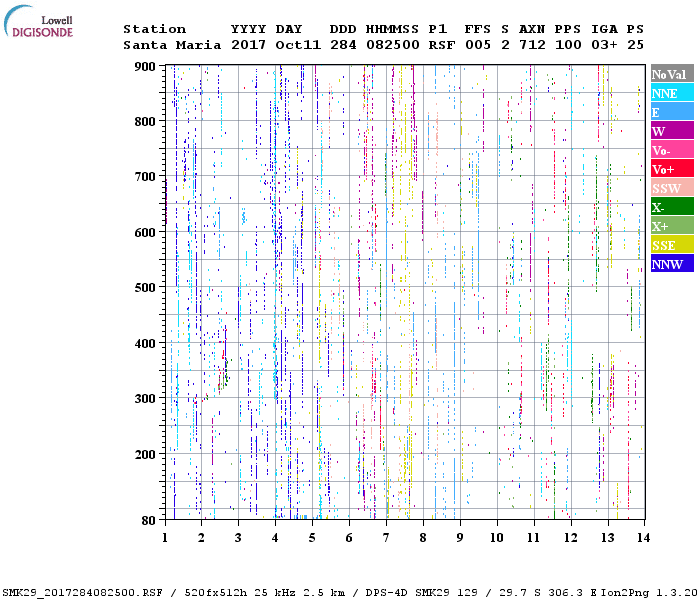Click the x-axis label '11'
The image size is (700, 600).
(533, 538)
